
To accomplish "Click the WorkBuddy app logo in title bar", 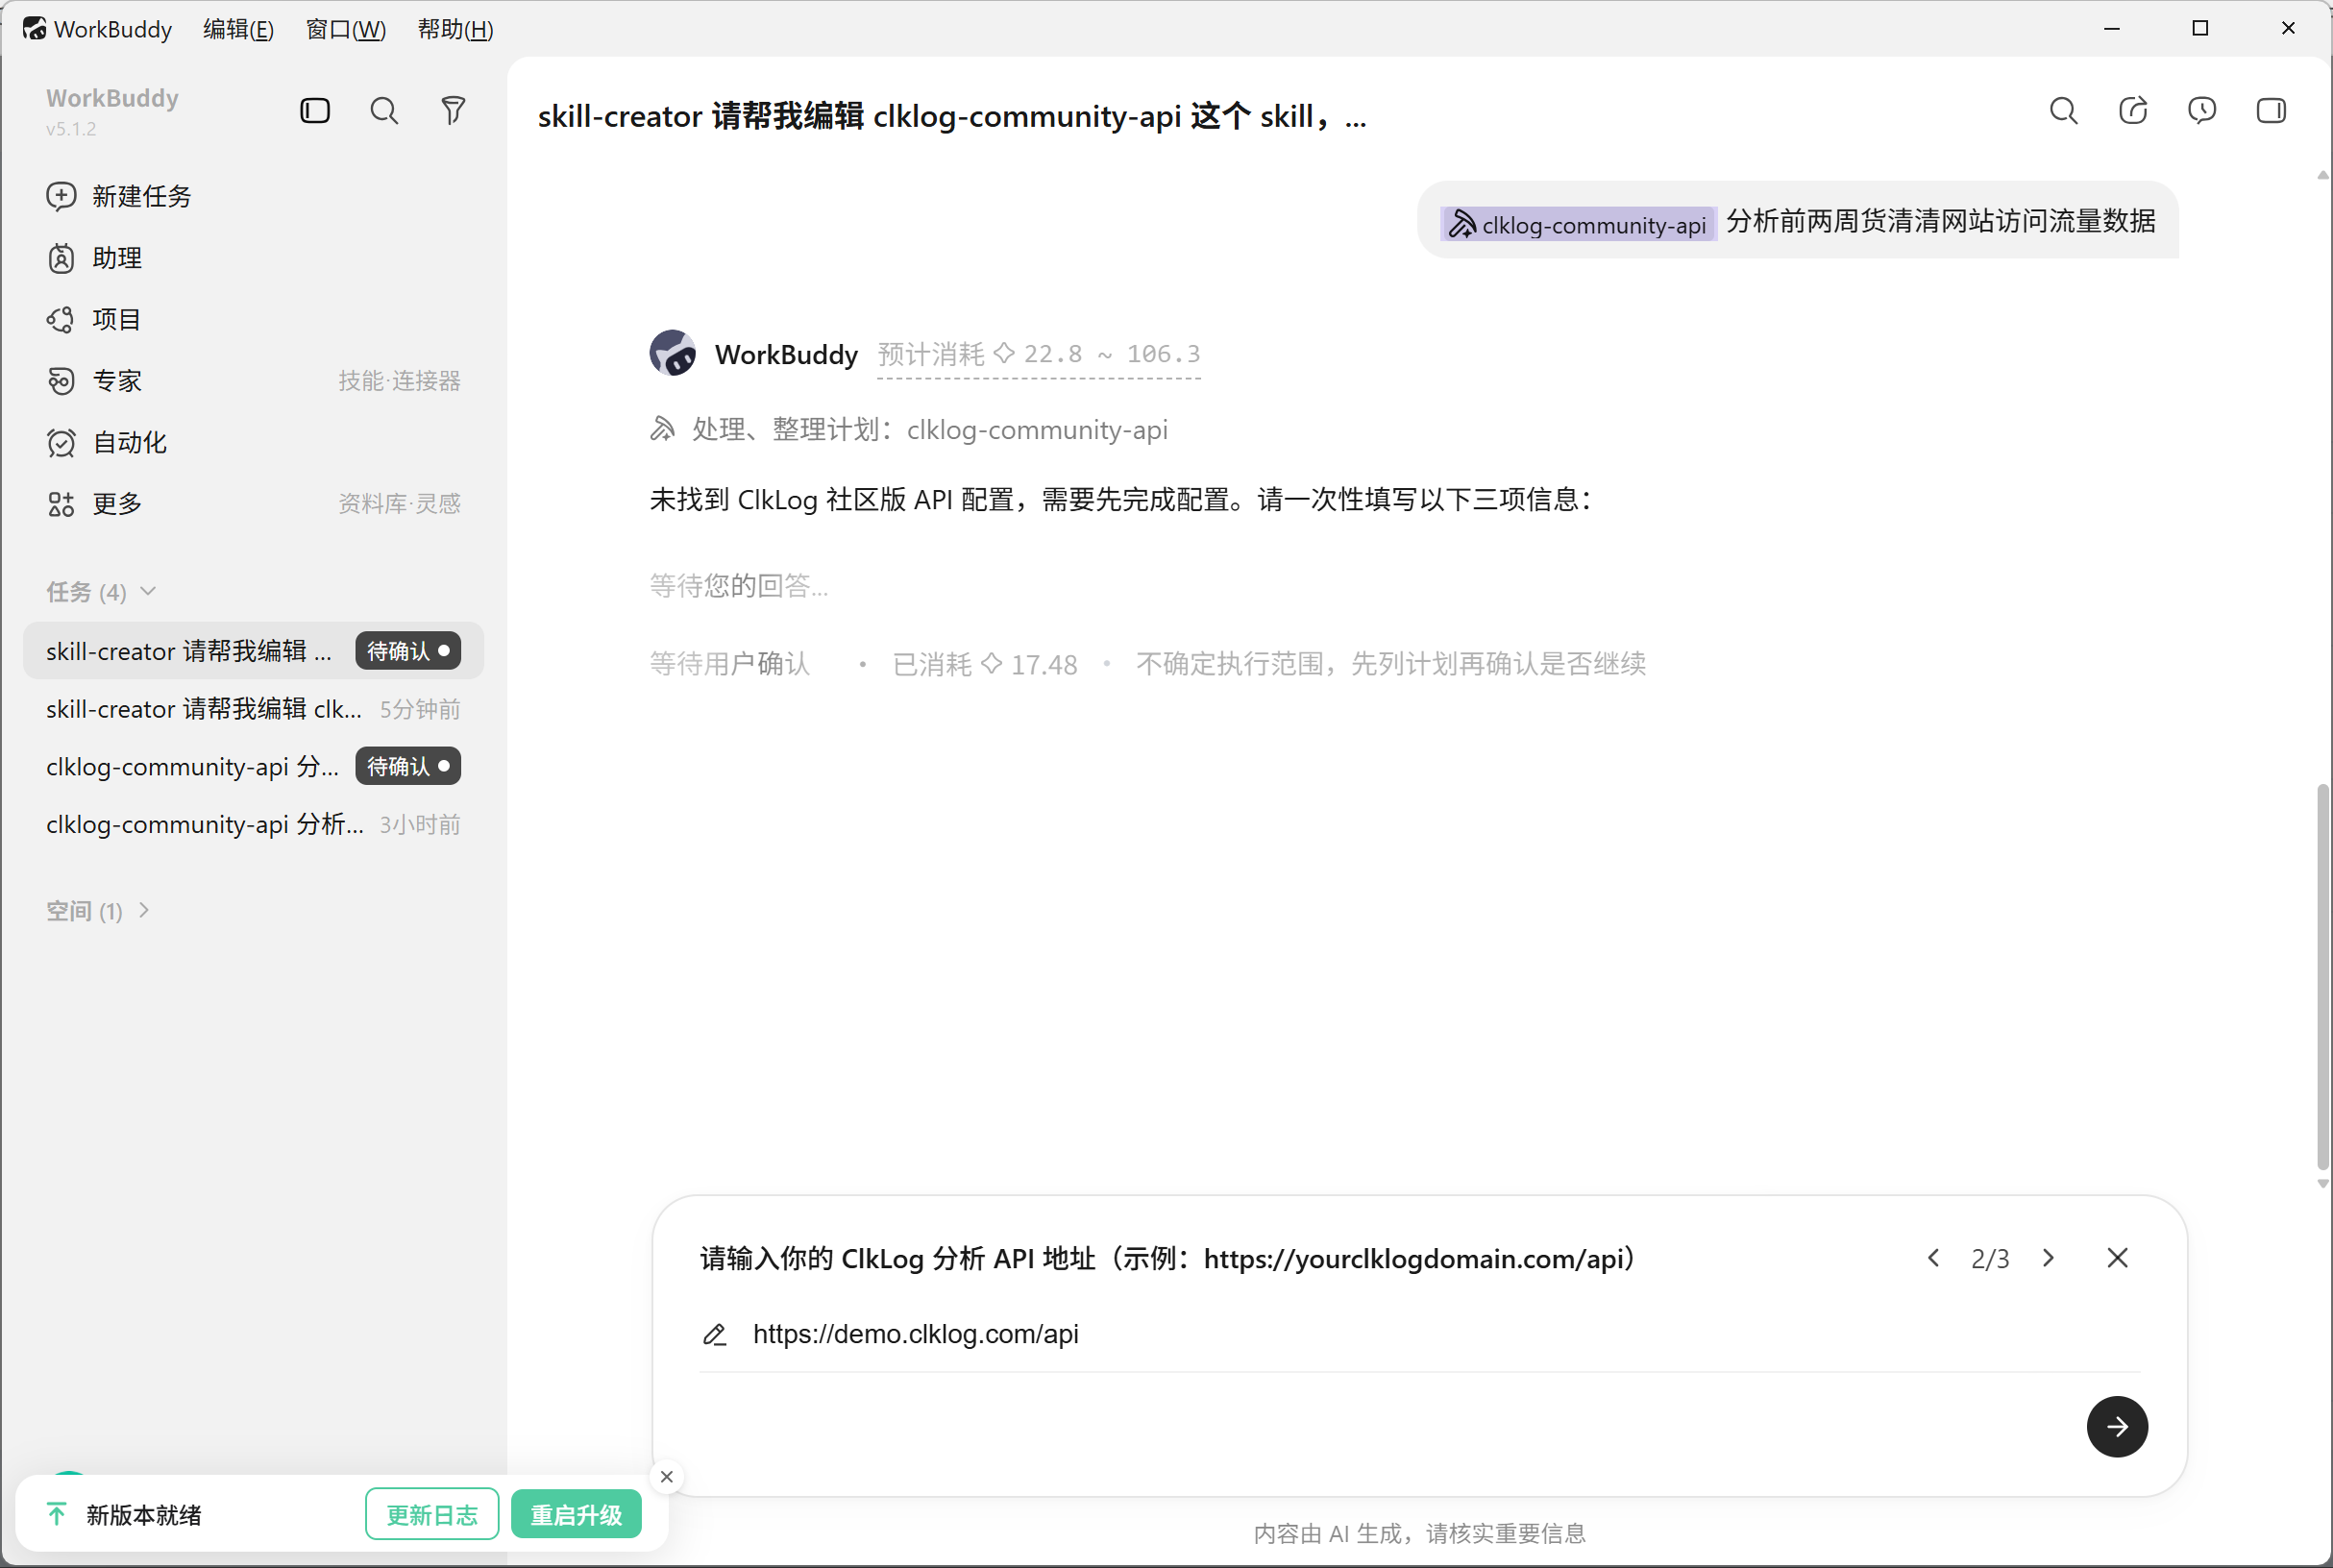I will 34,28.
